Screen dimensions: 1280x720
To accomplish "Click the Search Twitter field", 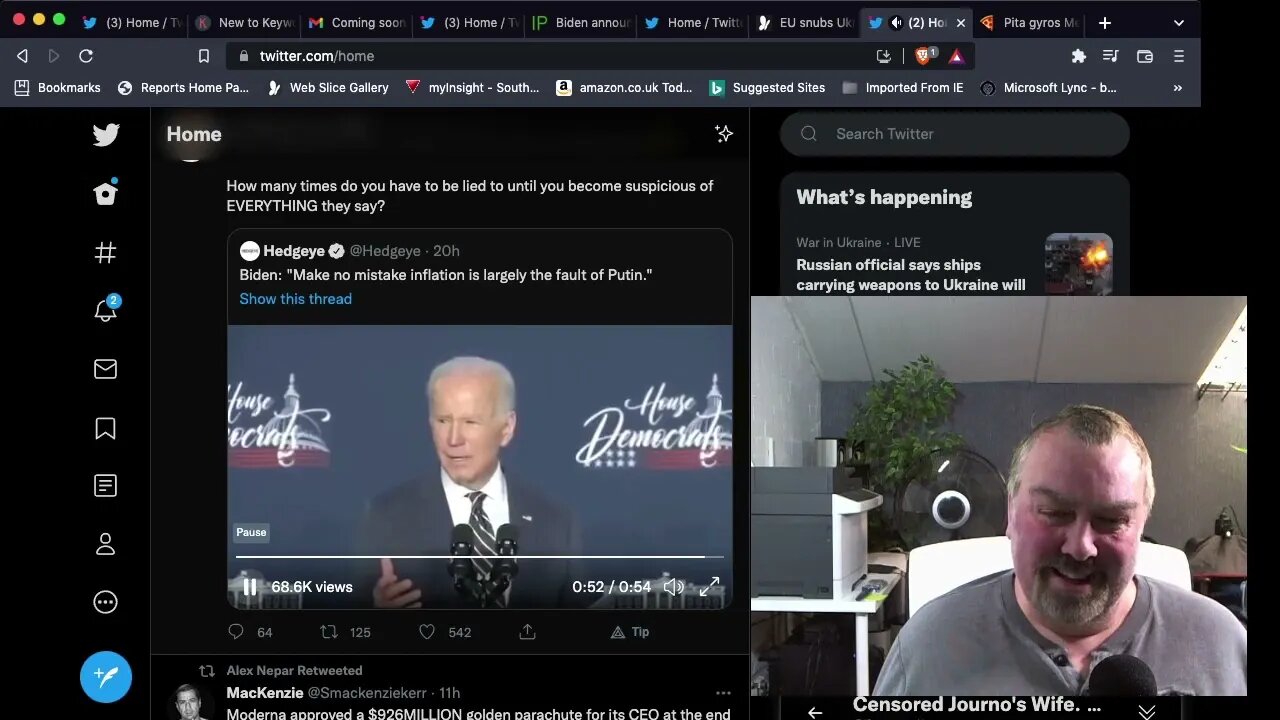I will [955, 134].
